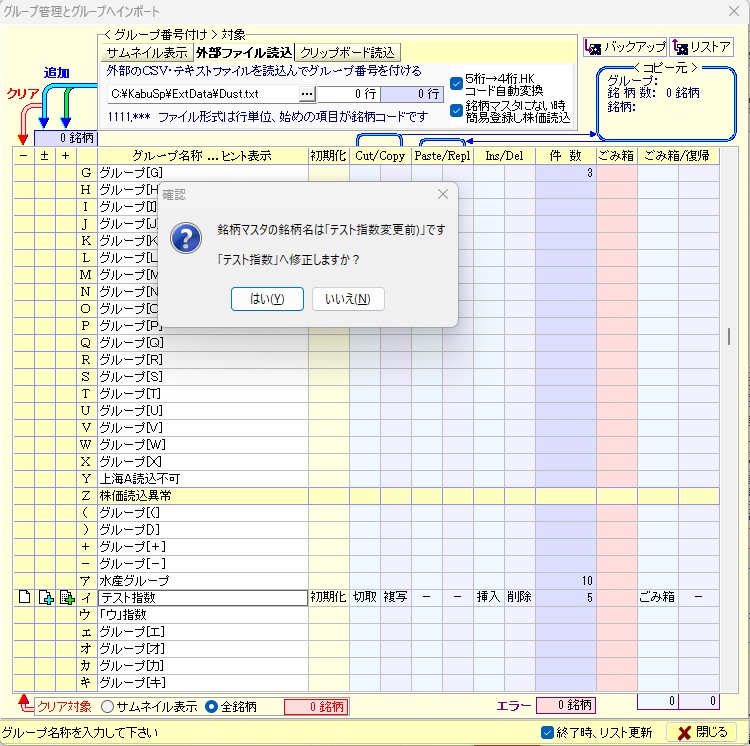This screenshot has height=746, width=750.
Task: Click 初期化 in the テスト指数 row
Action: (x=328, y=597)
